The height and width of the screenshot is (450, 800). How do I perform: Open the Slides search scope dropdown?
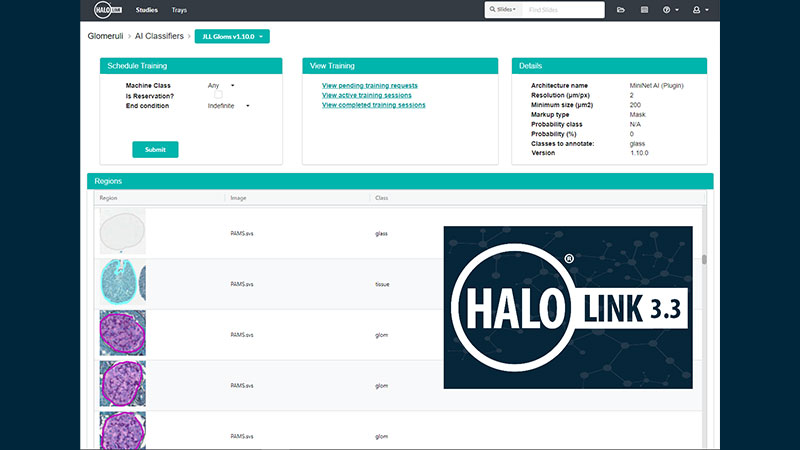503,10
